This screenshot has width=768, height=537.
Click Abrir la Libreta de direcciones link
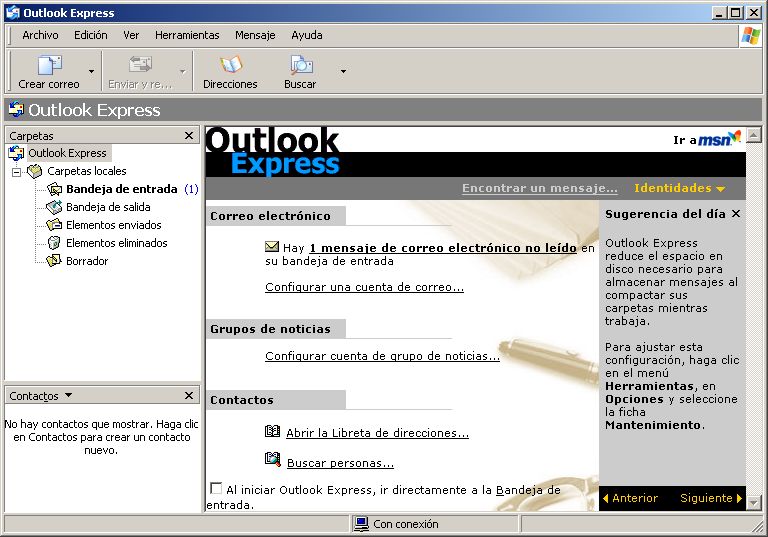(x=377, y=433)
